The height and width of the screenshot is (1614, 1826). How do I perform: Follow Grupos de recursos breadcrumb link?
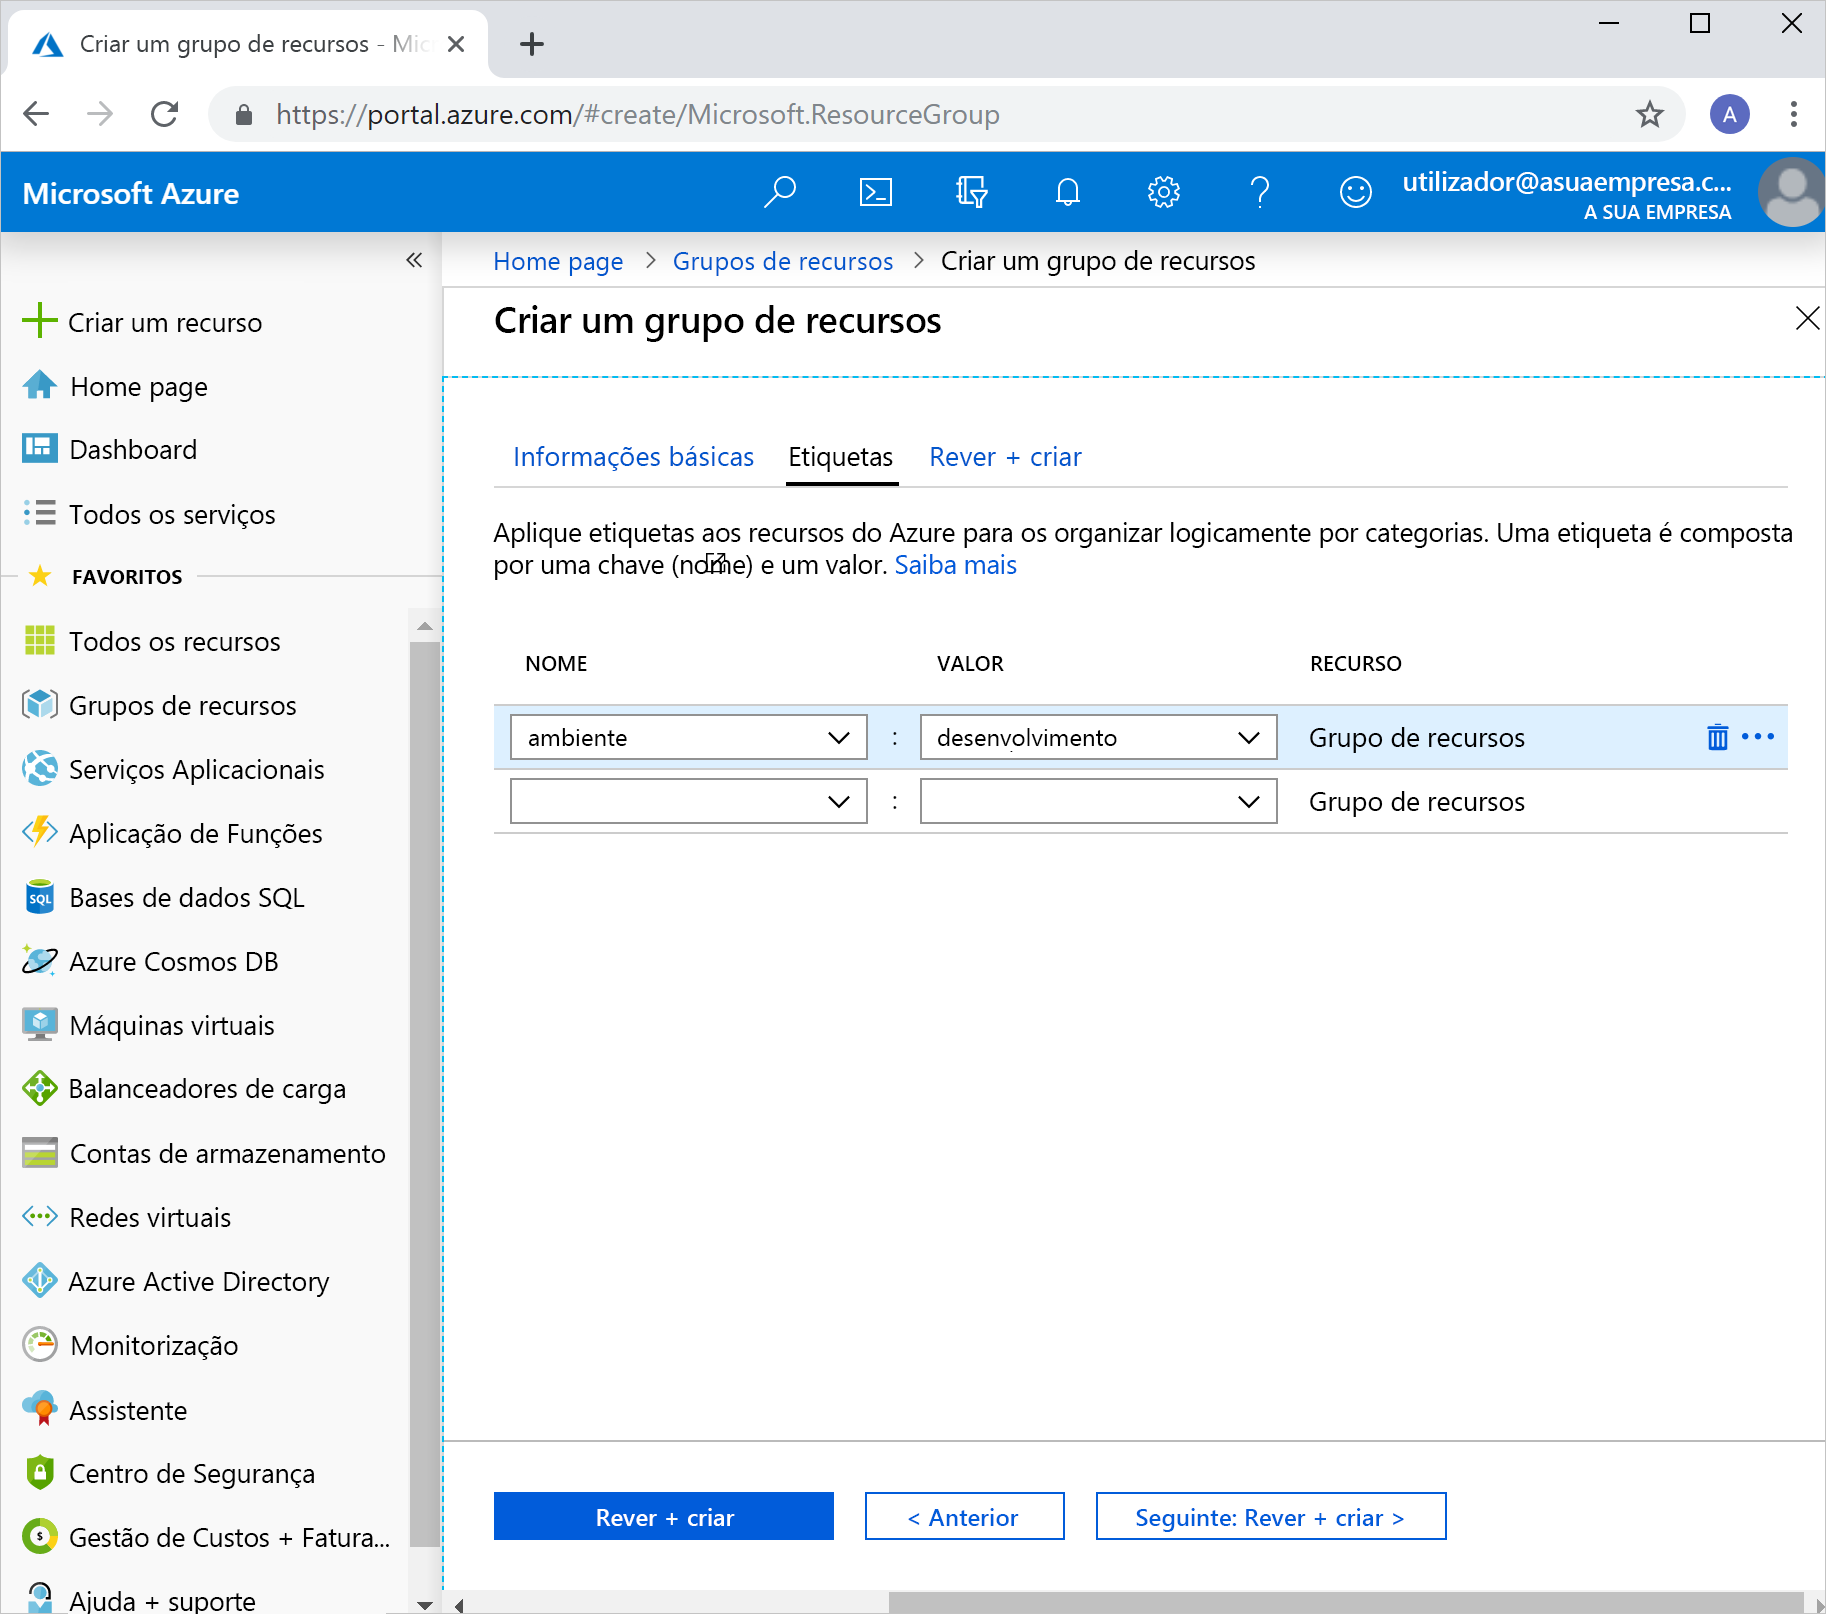tap(782, 261)
